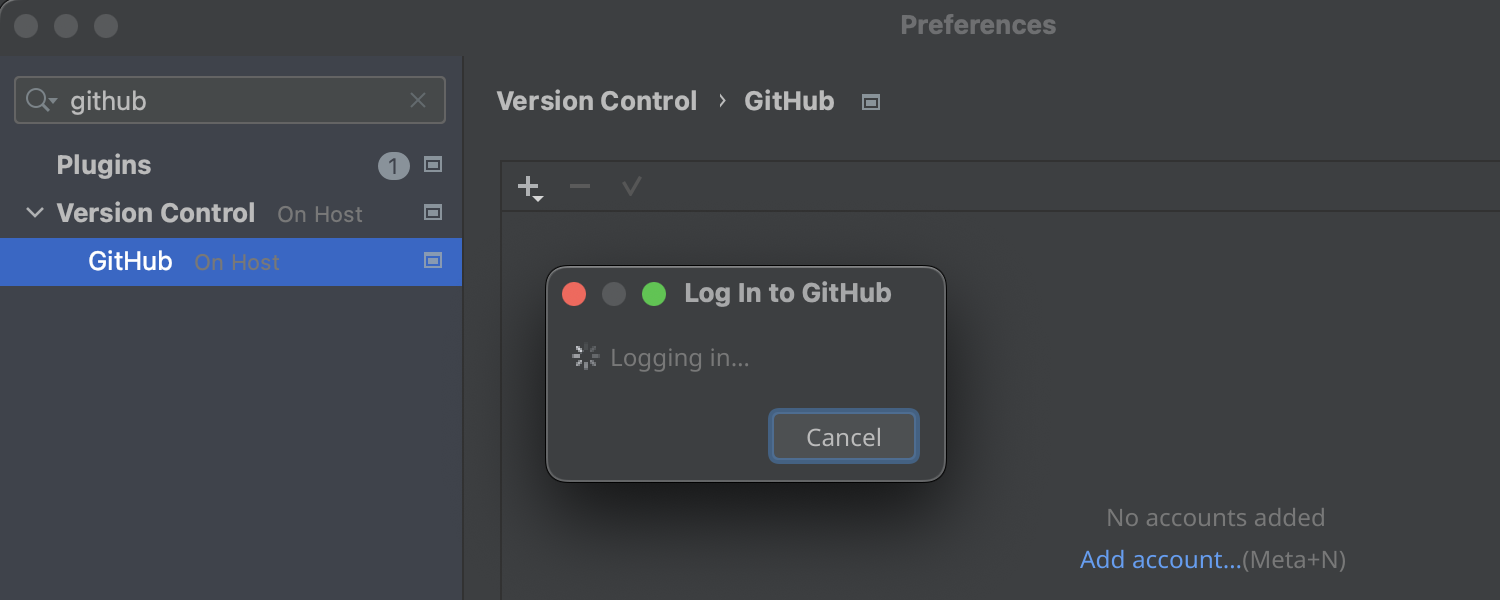The width and height of the screenshot is (1500, 600).
Task: Click the checkmark set-default account icon
Action: click(x=631, y=186)
